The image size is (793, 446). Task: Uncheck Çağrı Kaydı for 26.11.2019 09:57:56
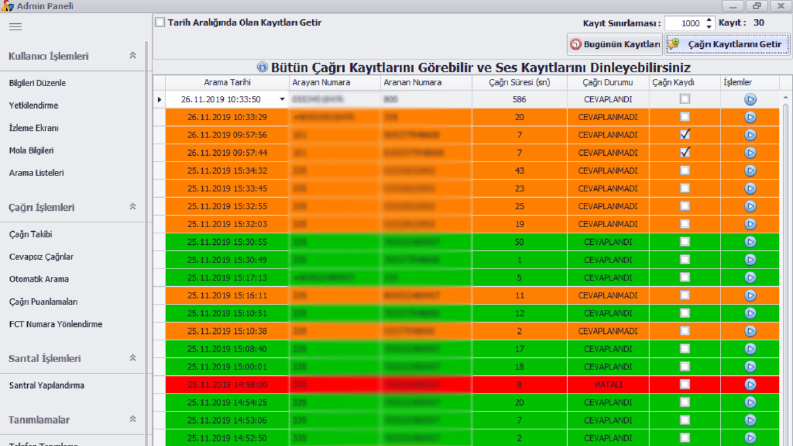(x=685, y=135)
